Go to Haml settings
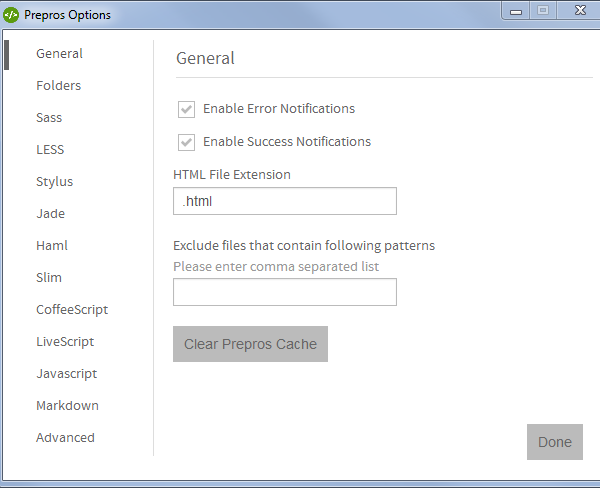This screenshot has width=600, height=488. pyautogui.click(x=52, y=245)
